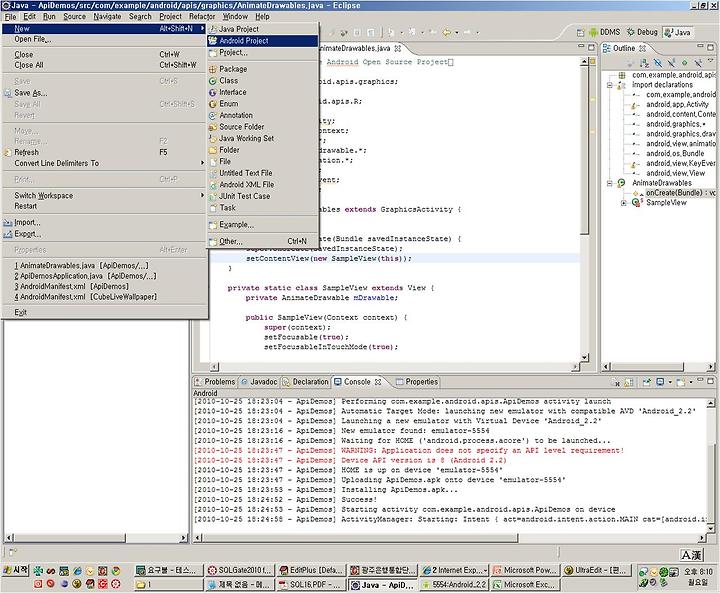The width and height of the screenshot is (720, 593).
Task: Select Android Project from New submenu
Action: [x=263, y=40]
